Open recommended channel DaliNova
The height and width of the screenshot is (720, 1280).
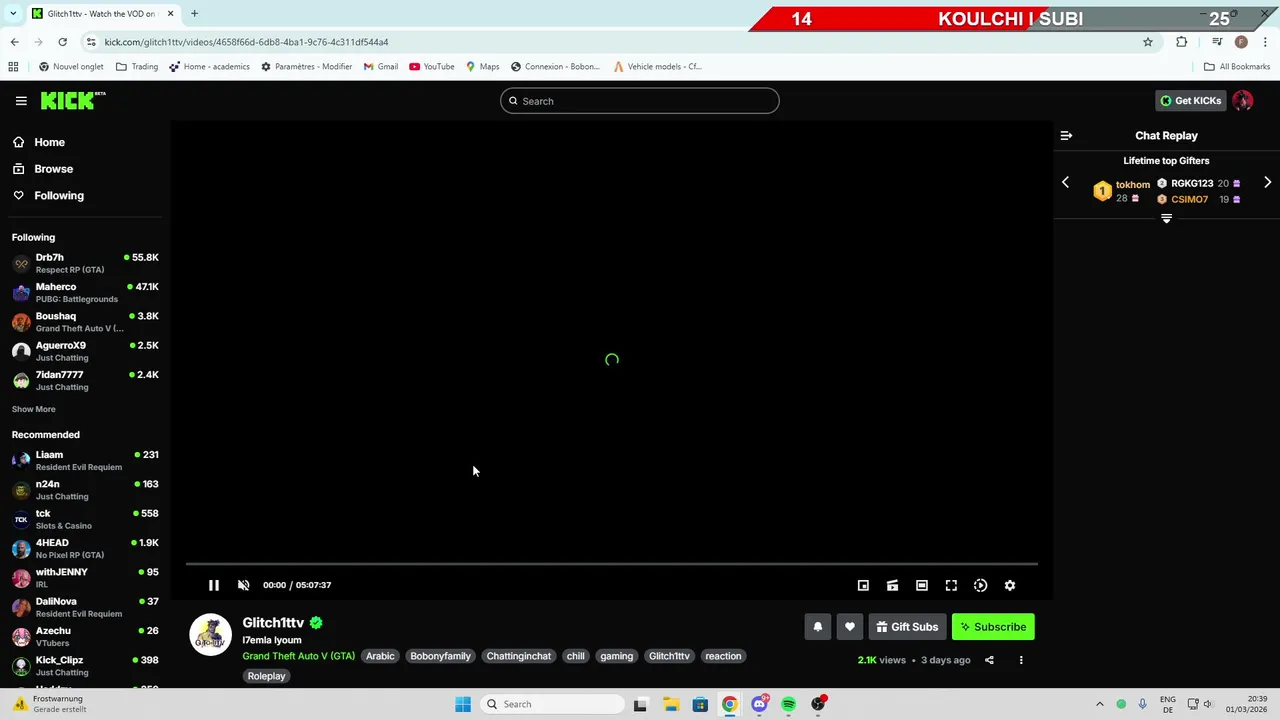pos(85,607)
